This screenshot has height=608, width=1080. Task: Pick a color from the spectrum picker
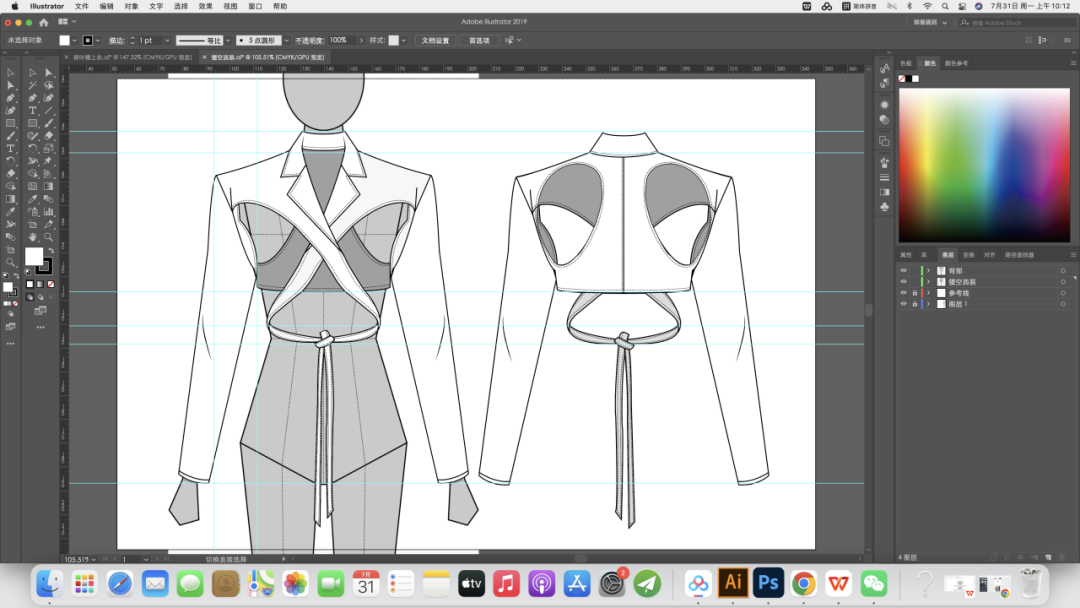click(984, 163)
